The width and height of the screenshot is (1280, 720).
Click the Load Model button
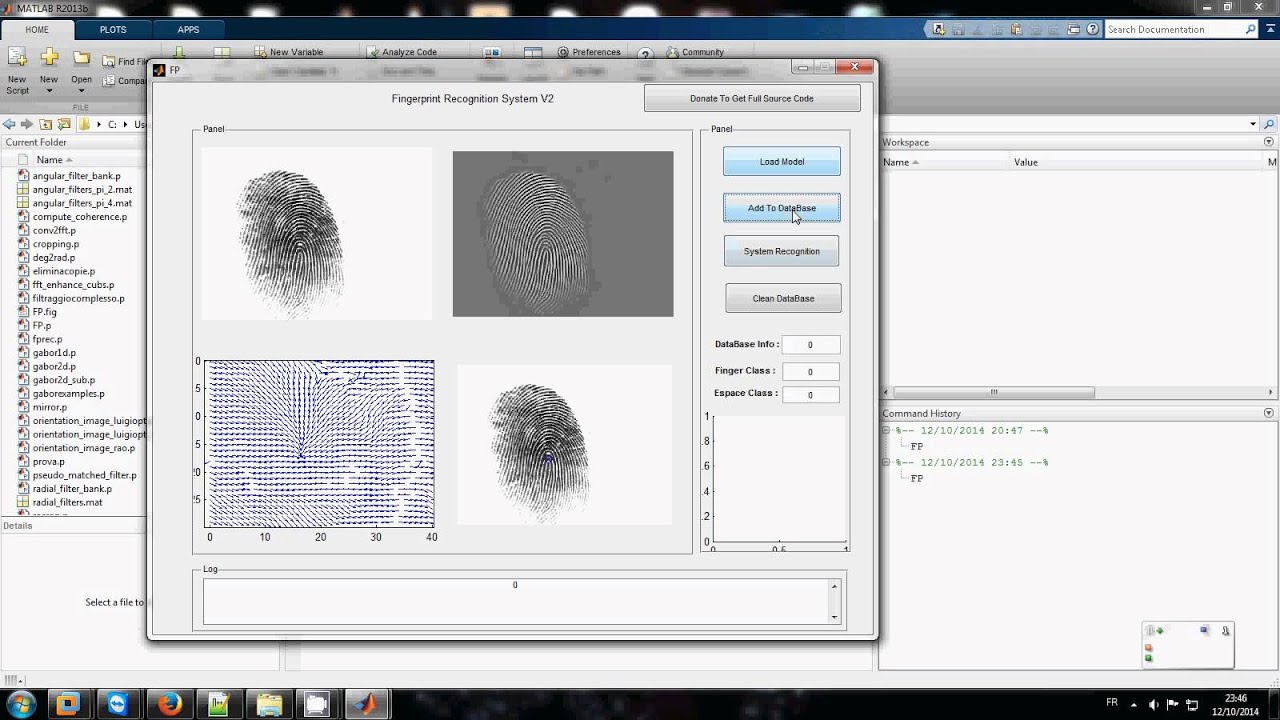coord(782,162)
